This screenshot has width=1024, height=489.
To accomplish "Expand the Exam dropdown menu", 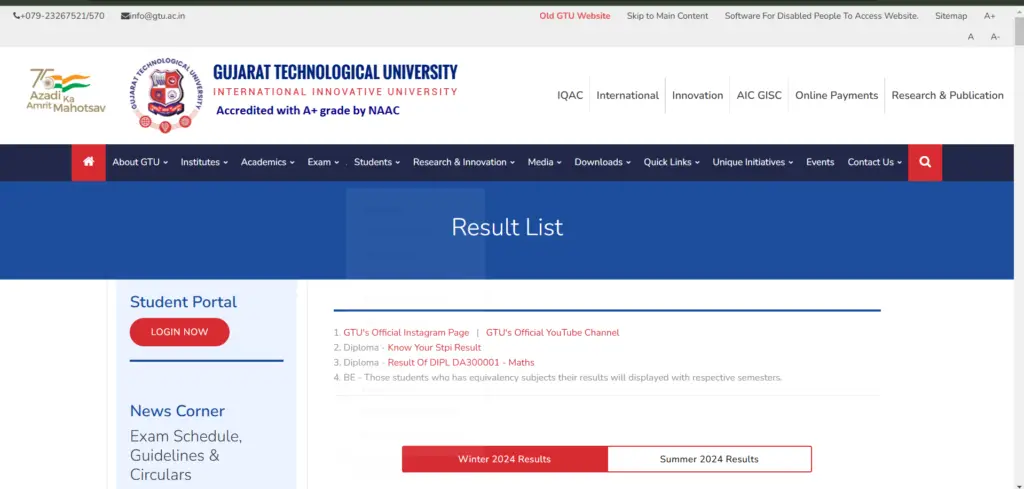I will [323, 162].
